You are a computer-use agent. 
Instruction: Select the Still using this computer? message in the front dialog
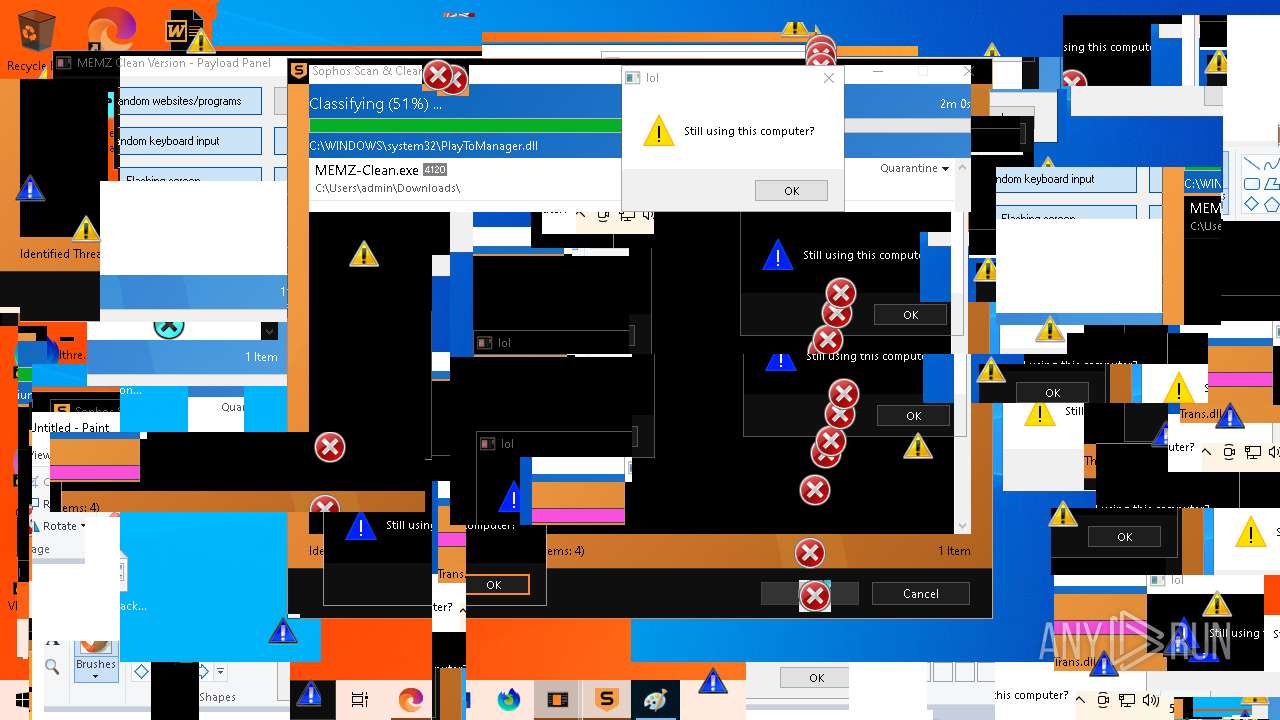pos(749,131)
